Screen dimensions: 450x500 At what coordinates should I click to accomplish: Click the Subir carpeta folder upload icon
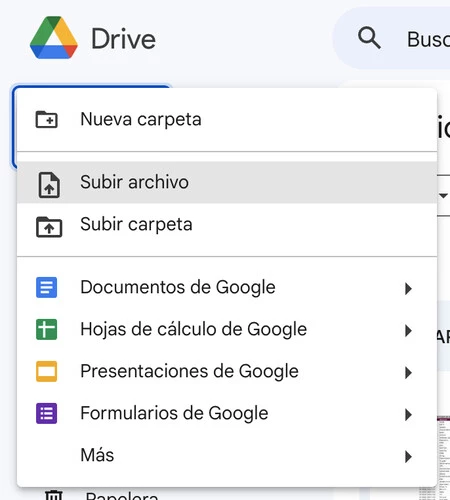[49, 227]
